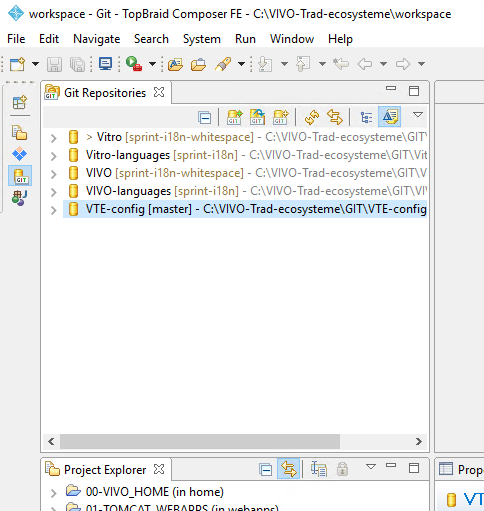The image size is (484, 511).
Task: Switch to the Resource perspective icon
Action: [x=20, y=133]
